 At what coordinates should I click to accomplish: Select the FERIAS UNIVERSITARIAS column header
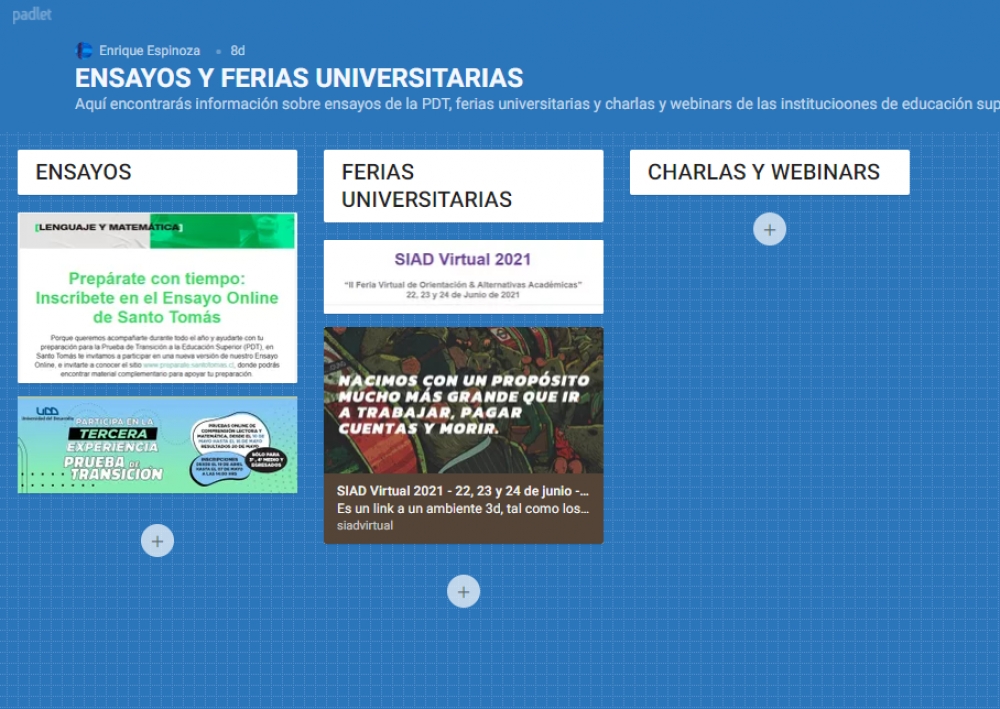464,186
